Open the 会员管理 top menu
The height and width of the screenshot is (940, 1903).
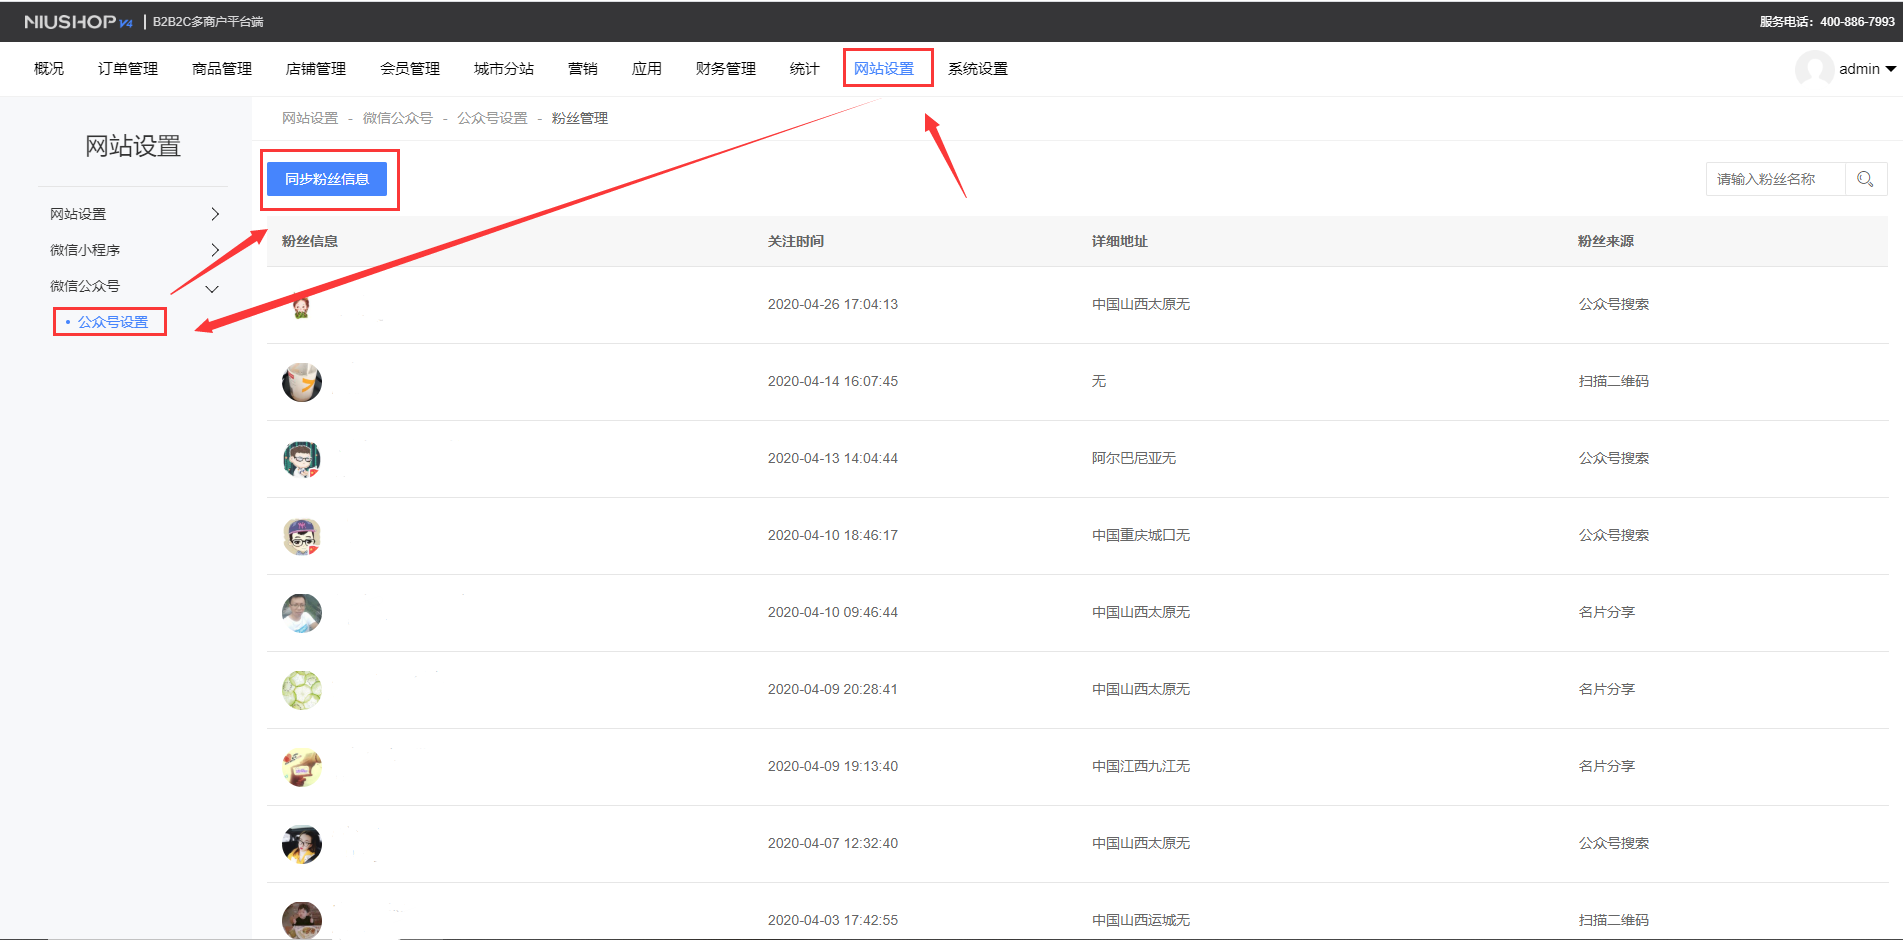[x=410, y=69]
